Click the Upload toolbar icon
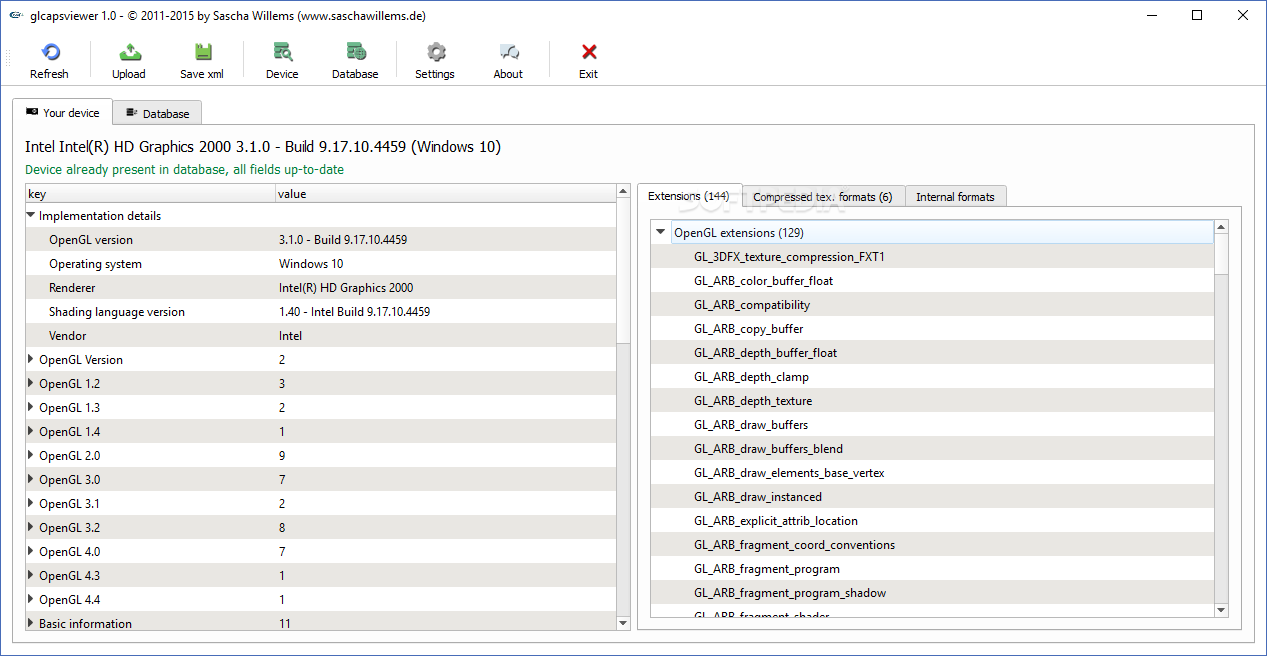 128,52
